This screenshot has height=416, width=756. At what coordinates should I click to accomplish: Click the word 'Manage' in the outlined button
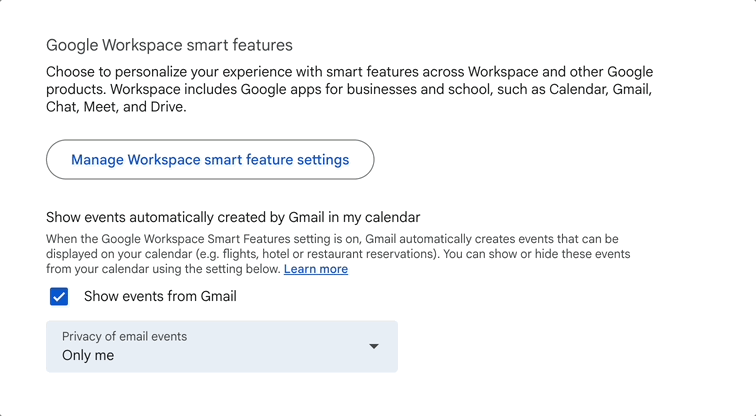[x=97, y=160]
